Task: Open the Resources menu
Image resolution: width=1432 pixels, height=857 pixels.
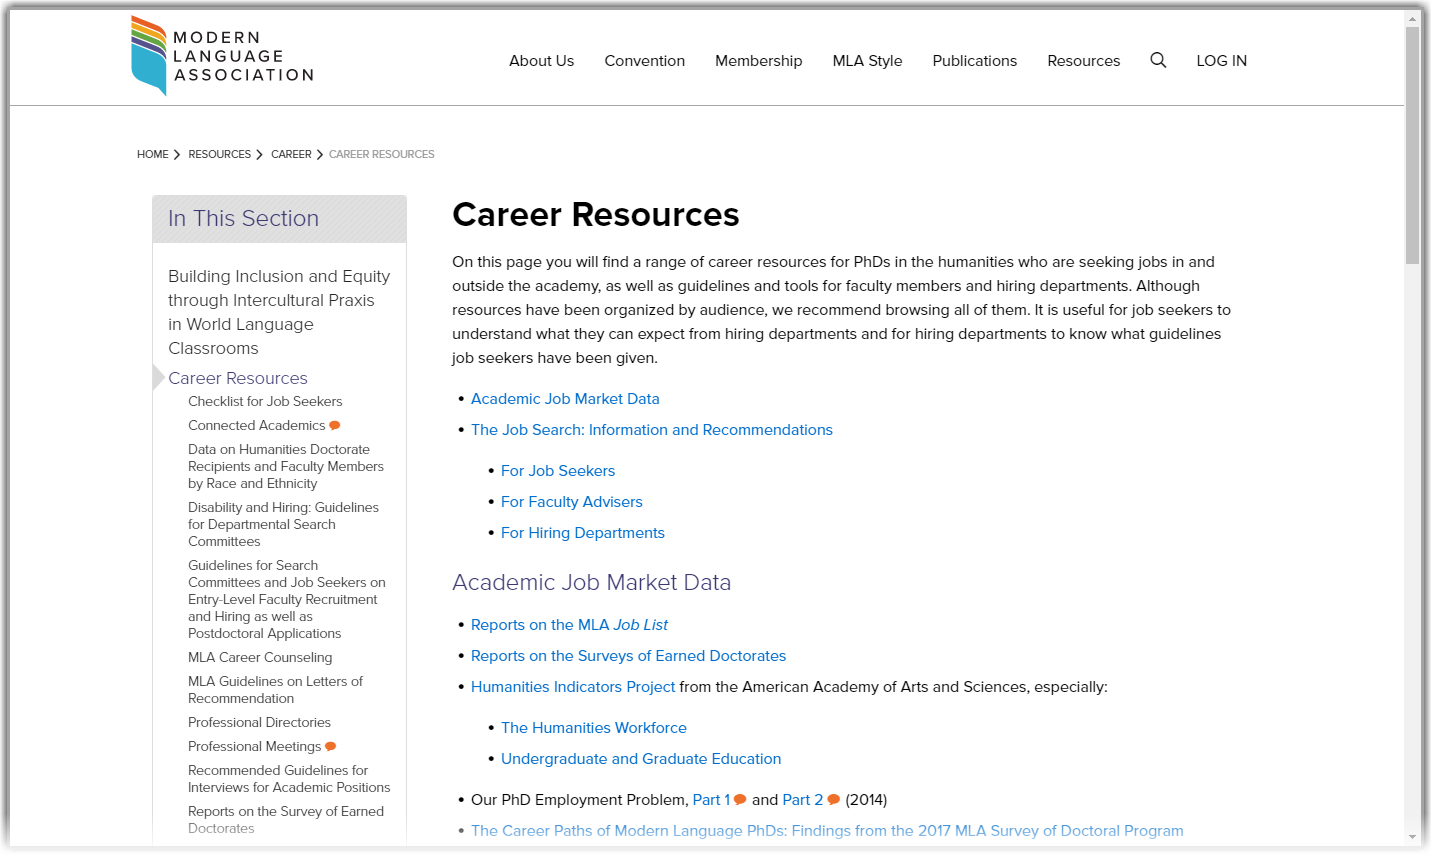Action: 1083,61
